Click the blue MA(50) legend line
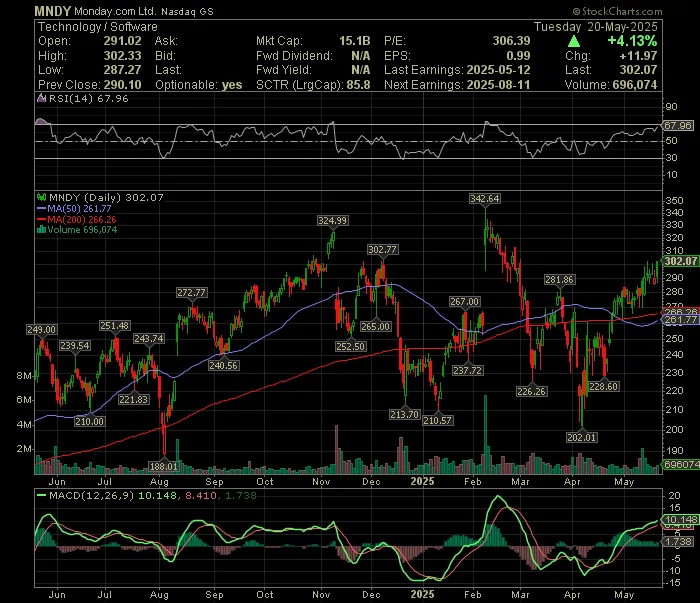The image size is (700, 603). 42,208
